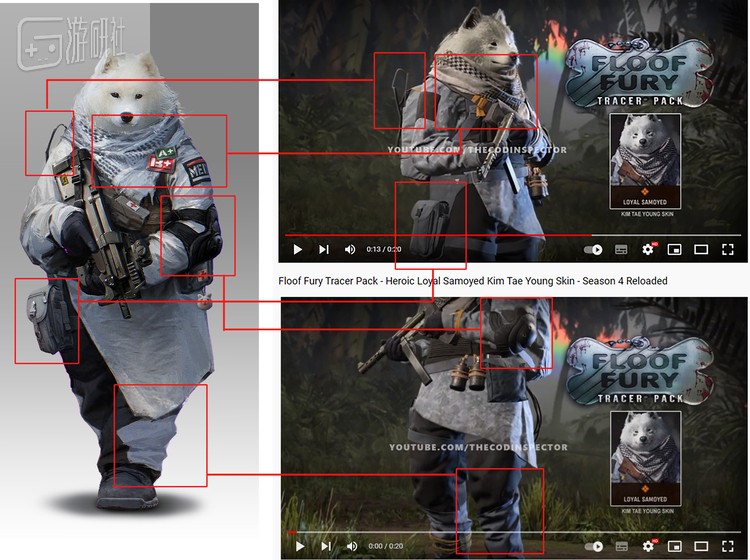750x560 pixels.
Task: Open miniplayer from bottom video
Action: pyautogui.click(x=674, y=546)
